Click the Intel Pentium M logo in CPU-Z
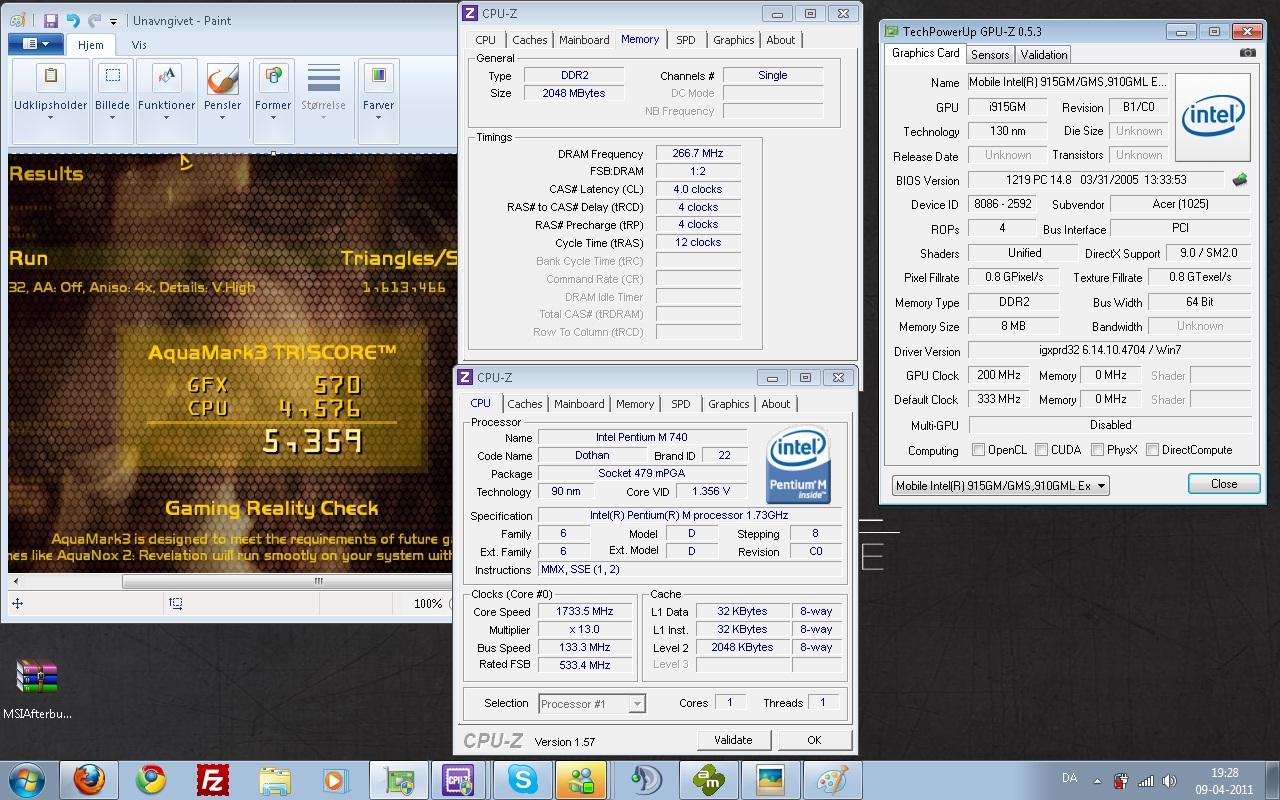Screen dimensions: 1280x800 click(798, 466)
